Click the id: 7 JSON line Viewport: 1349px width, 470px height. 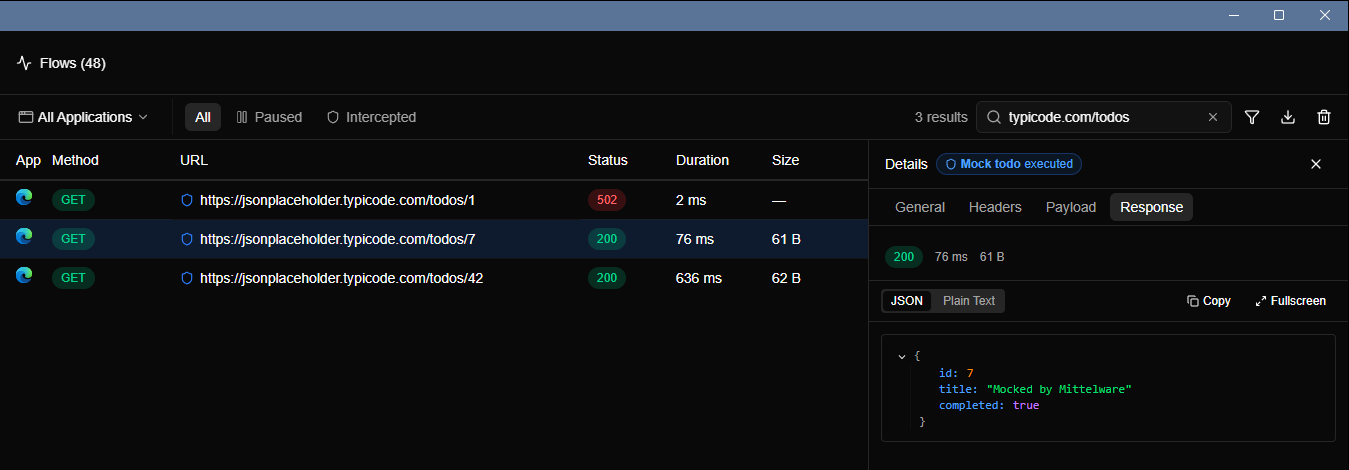click(x=956, y=372)
